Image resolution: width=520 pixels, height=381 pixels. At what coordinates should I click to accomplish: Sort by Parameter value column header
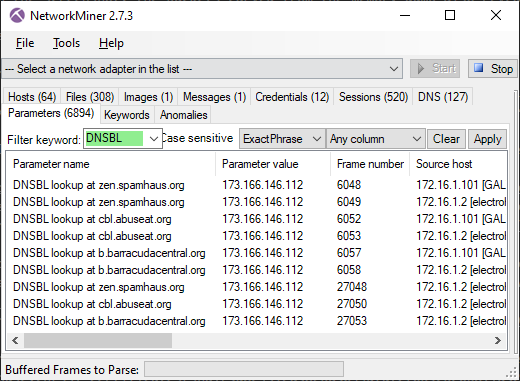point(273,164)
